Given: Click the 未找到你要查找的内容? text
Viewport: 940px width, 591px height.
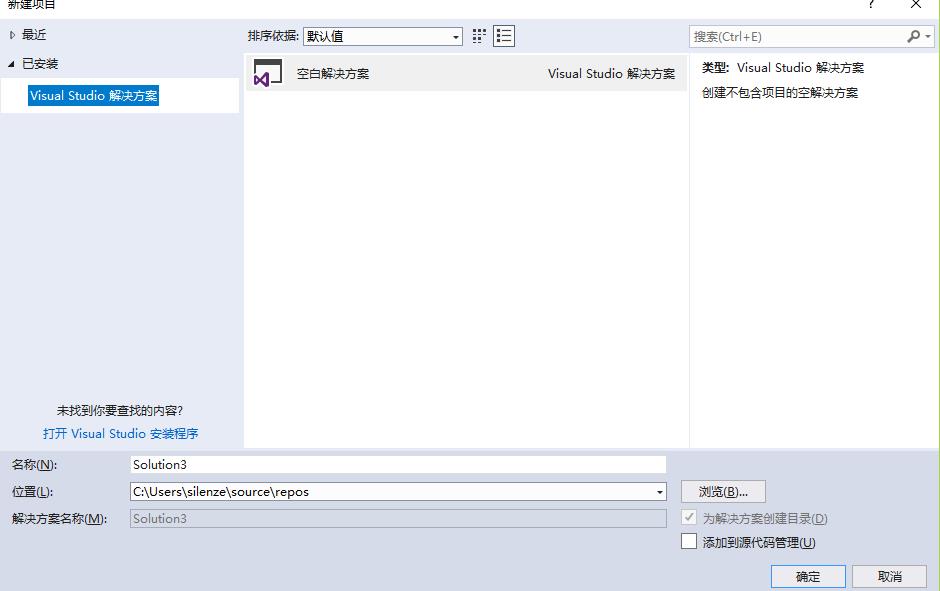Looking at the screenshot, I should pyautogui.click(x=119, y=411).
